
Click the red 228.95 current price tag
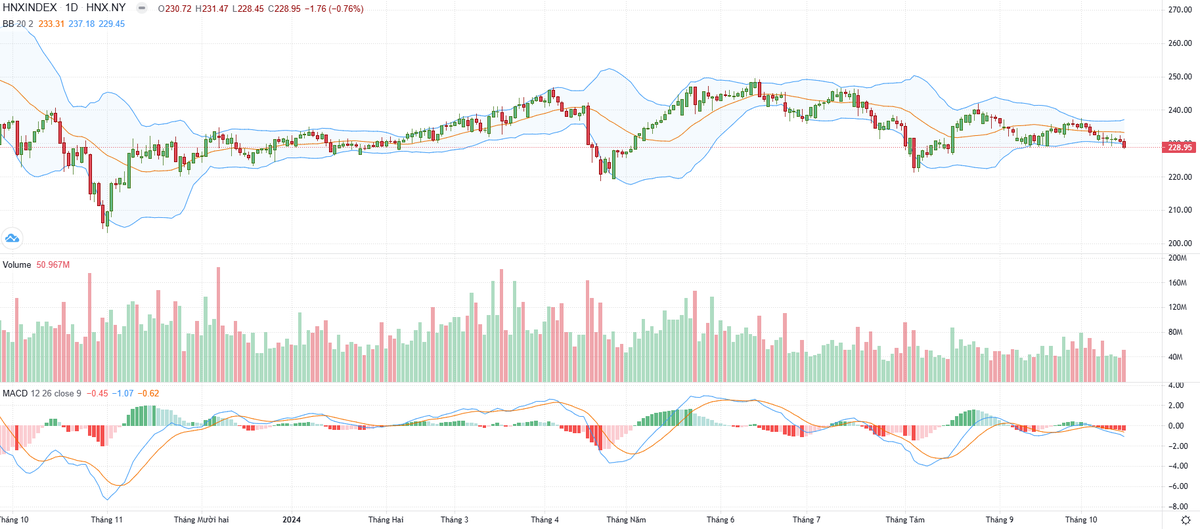point(1181,148)
